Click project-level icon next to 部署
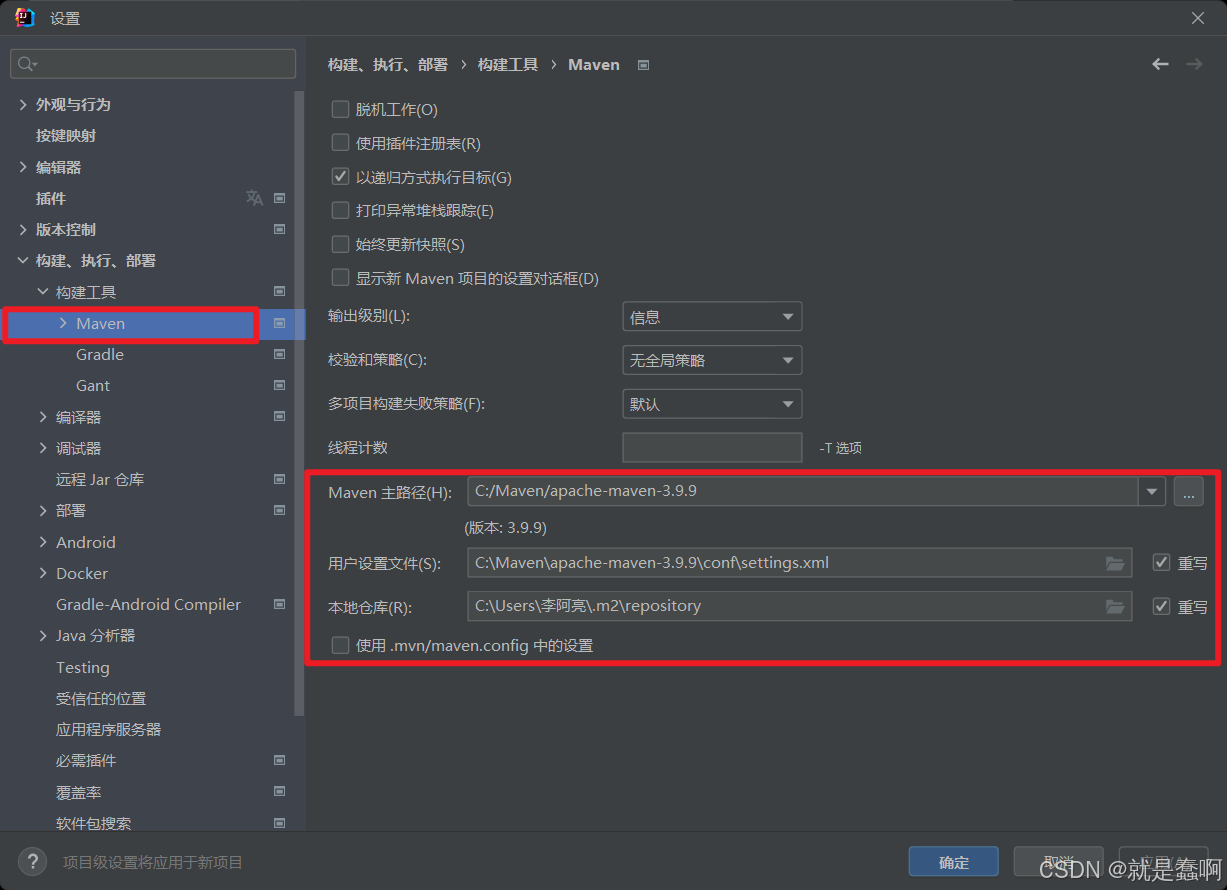The width and height of the screenshot is (1227, 890). (280, 510)
